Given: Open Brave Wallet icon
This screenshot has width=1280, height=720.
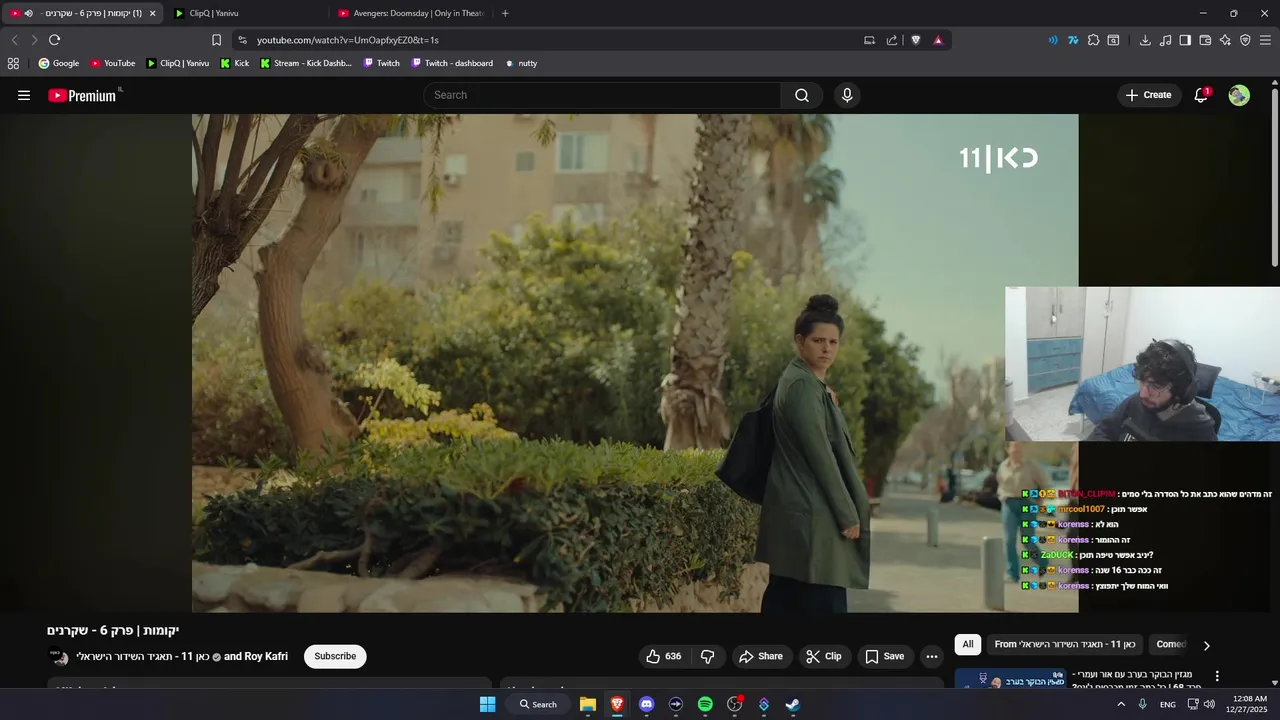Looking at the screenshot, I should coord(1205,40).
